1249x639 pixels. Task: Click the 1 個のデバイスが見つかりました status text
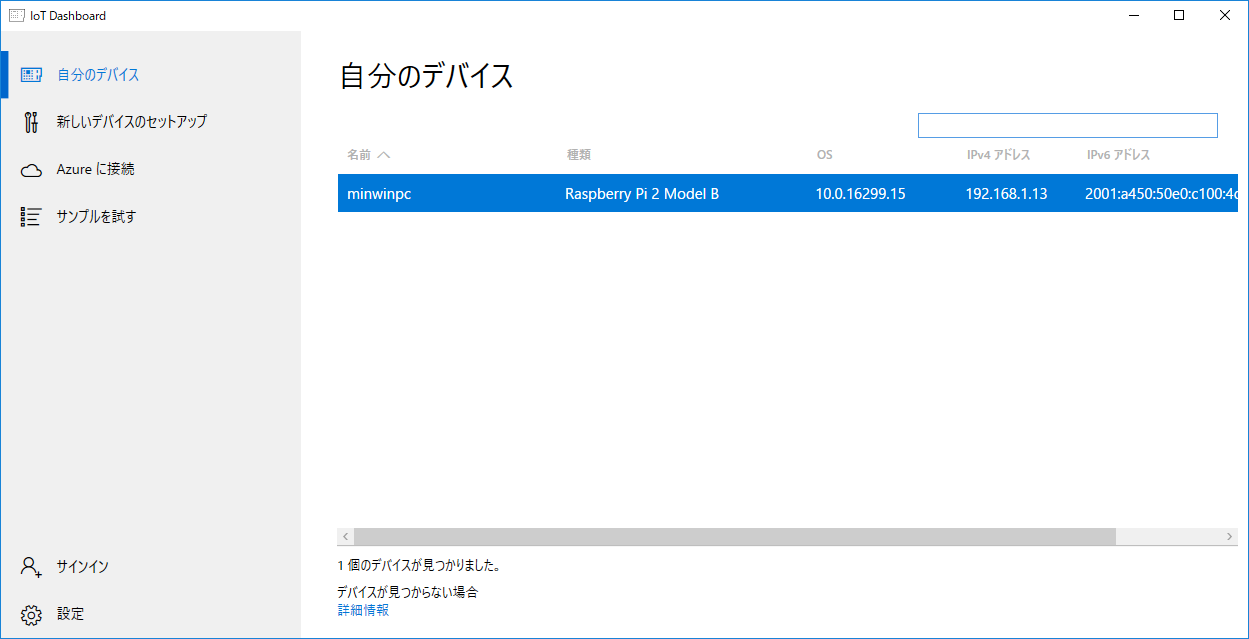tap(419, 566)
